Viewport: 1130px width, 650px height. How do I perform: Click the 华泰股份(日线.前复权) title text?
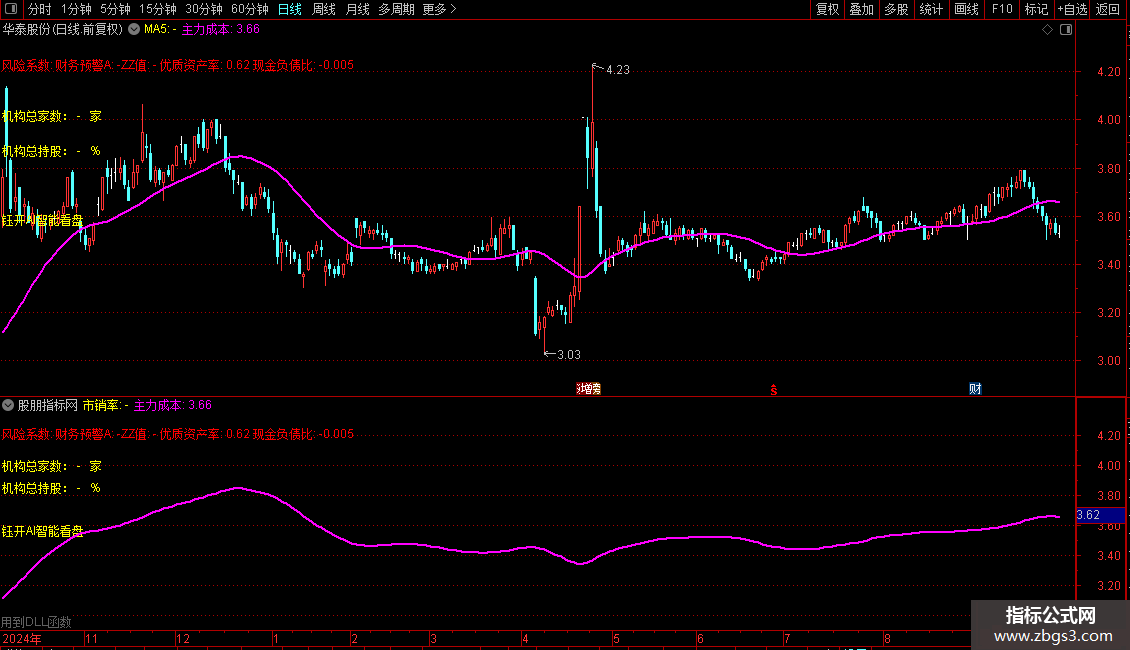[x=63, y=30]
